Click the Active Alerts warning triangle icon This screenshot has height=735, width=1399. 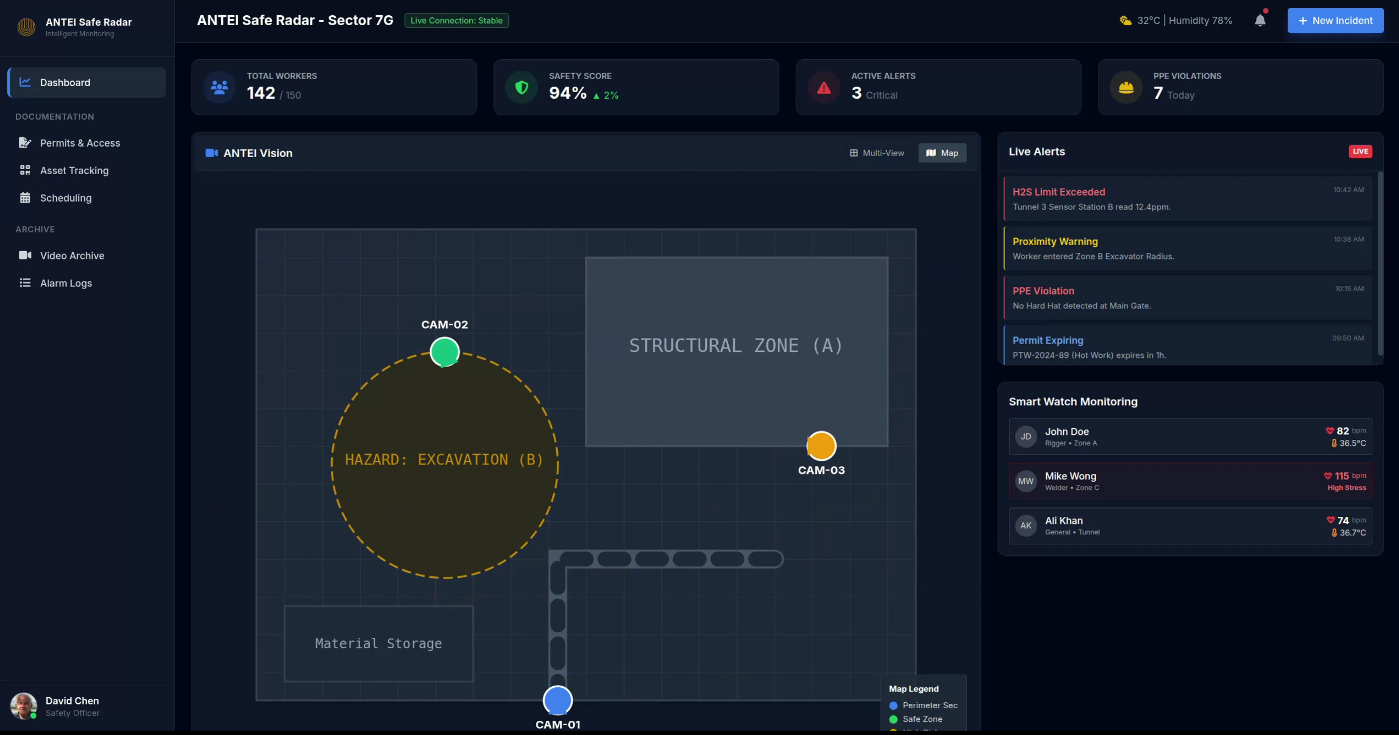[824, 87]
